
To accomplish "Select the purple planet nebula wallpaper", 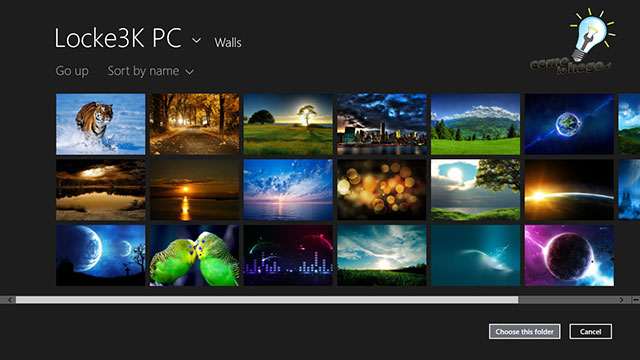I will click(569, 256).
